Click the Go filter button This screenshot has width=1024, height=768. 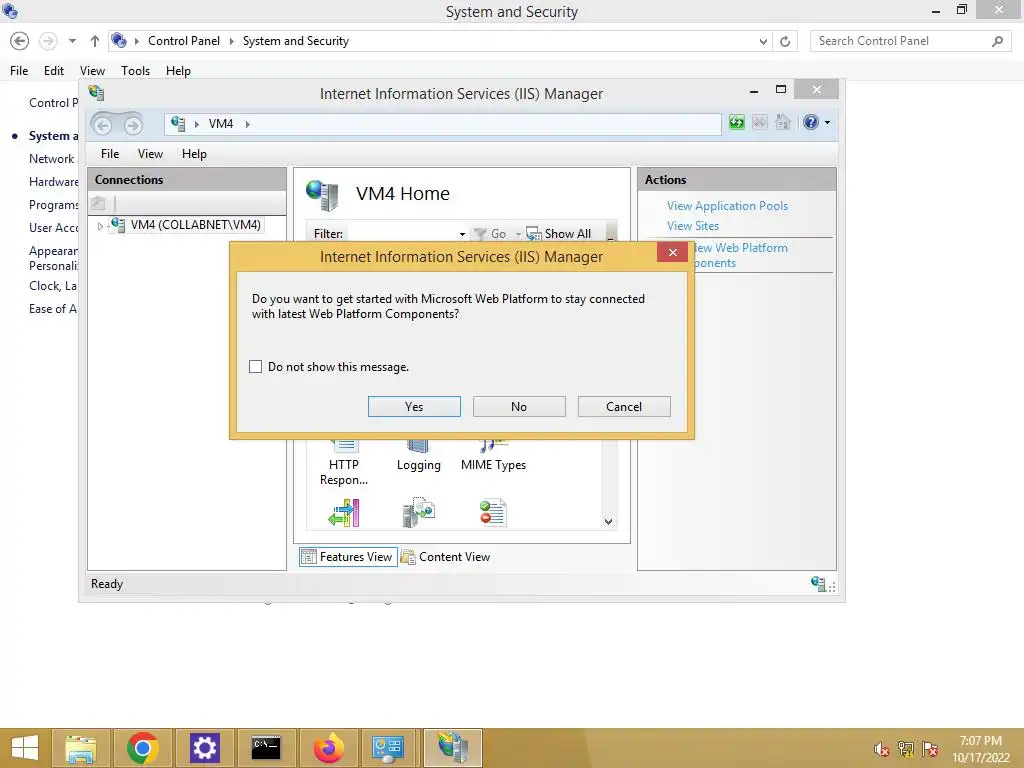pyautogui.click(x=490, y=234)
